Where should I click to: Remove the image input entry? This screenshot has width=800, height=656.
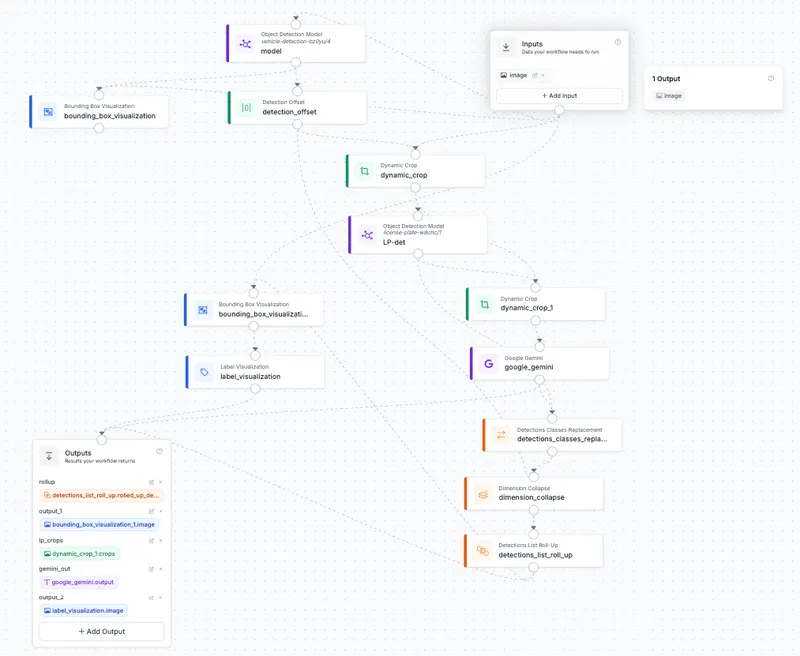(543, 75)
